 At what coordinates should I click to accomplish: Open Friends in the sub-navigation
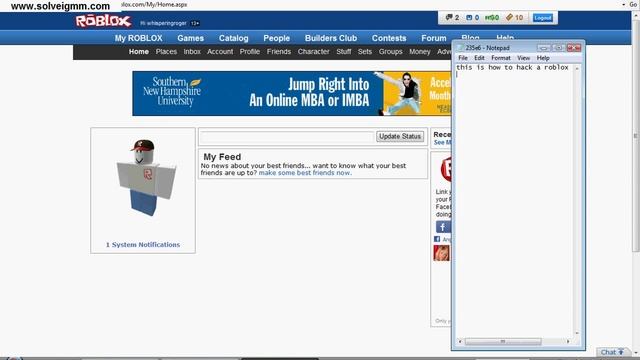click(x=279, y=52)
